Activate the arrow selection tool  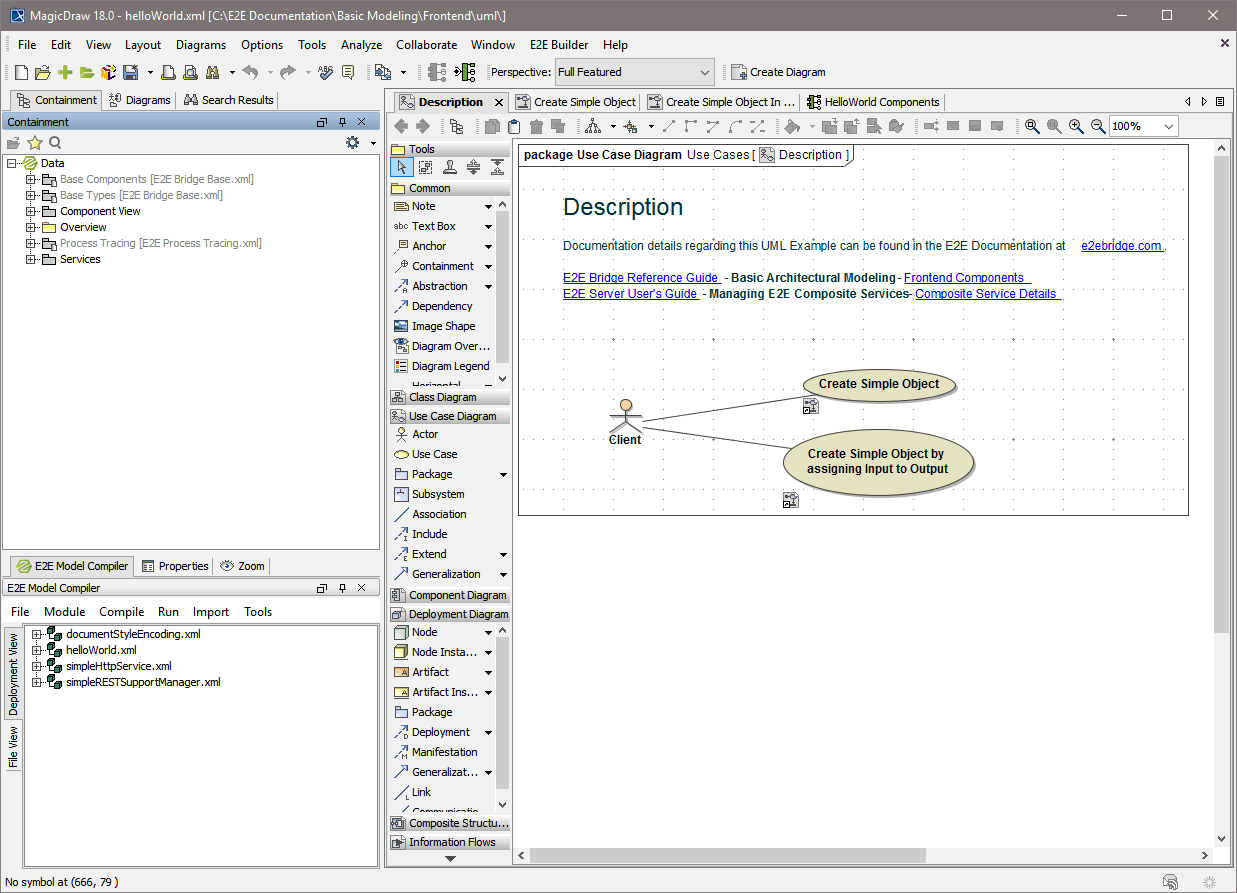pos(401,167)
